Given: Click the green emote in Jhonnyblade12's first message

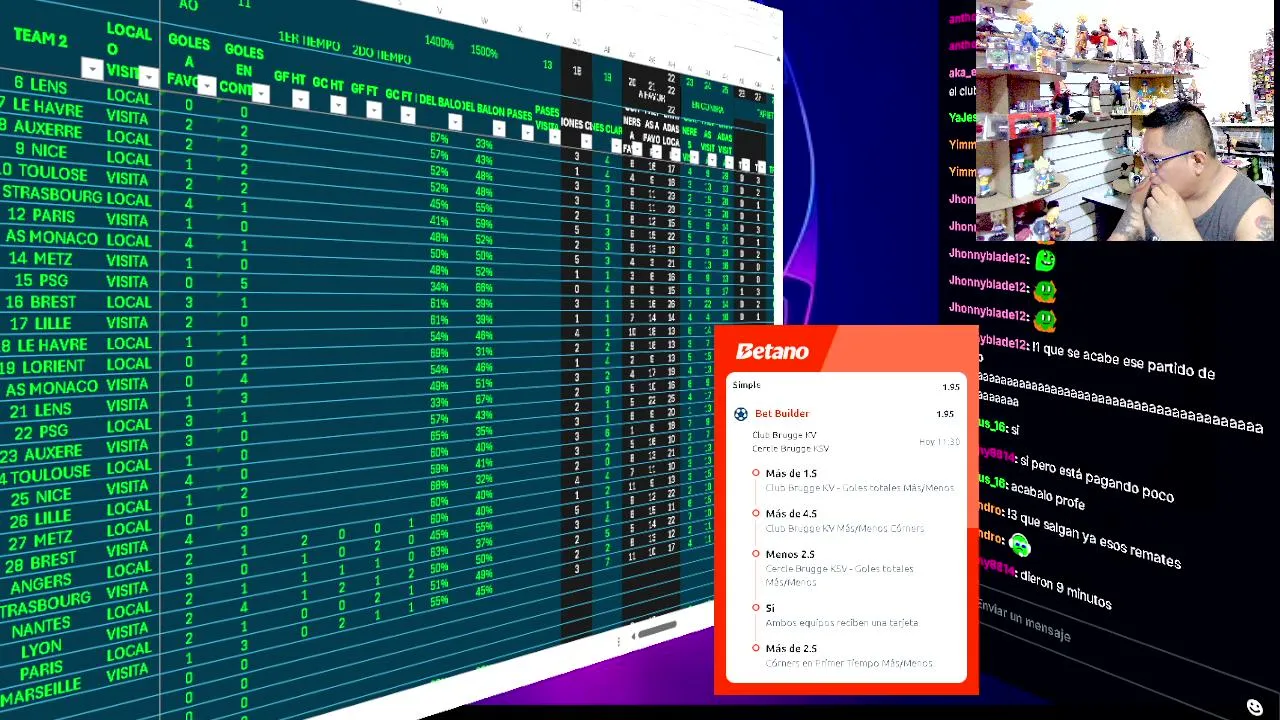Looking at the screenshot, I should (x=1045, y=261).
